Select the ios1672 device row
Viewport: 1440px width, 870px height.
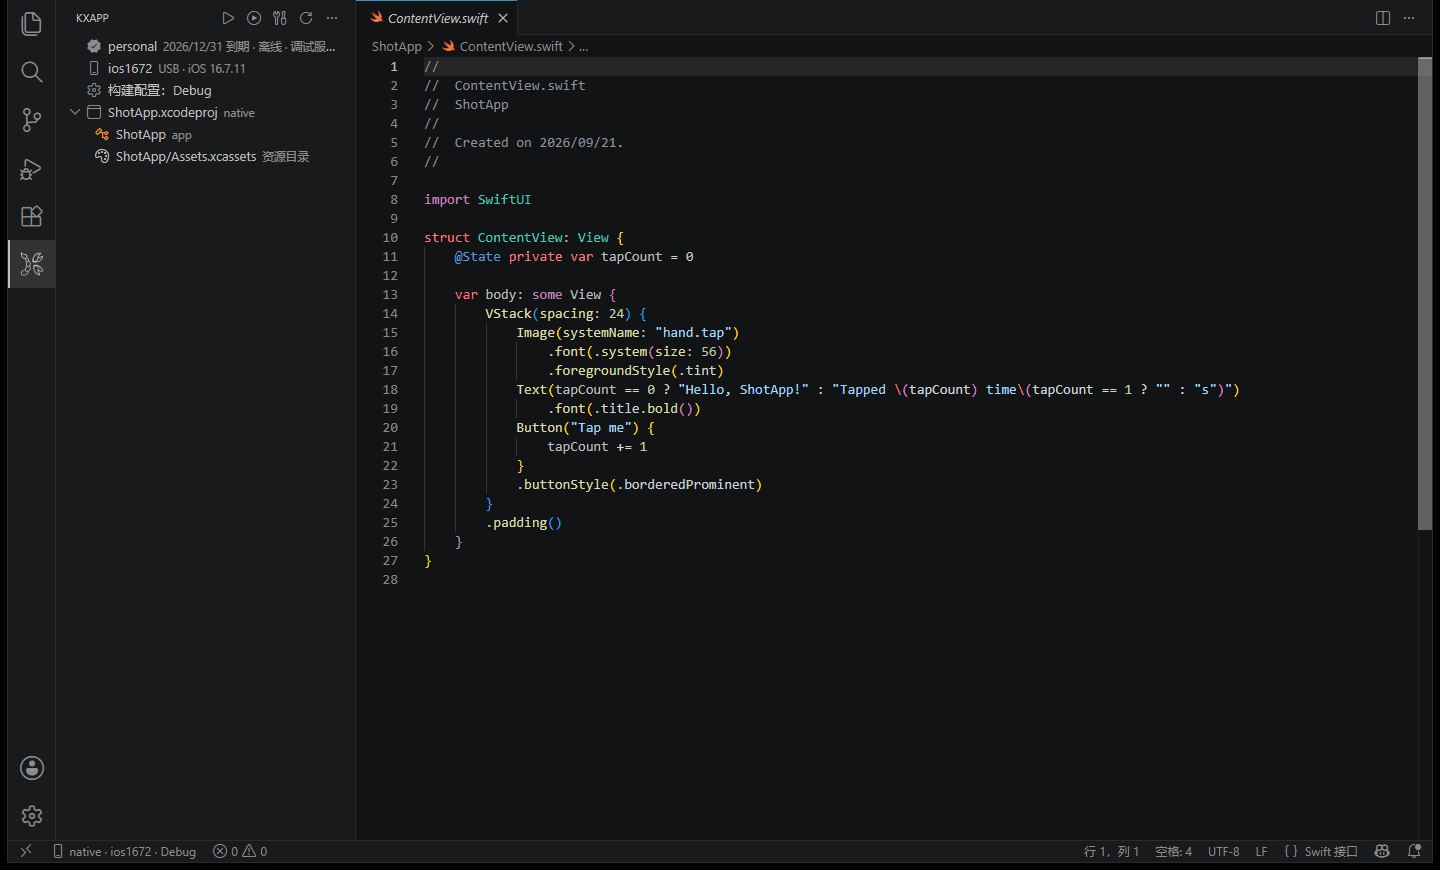pyautogui.click(x=205, y=68)
